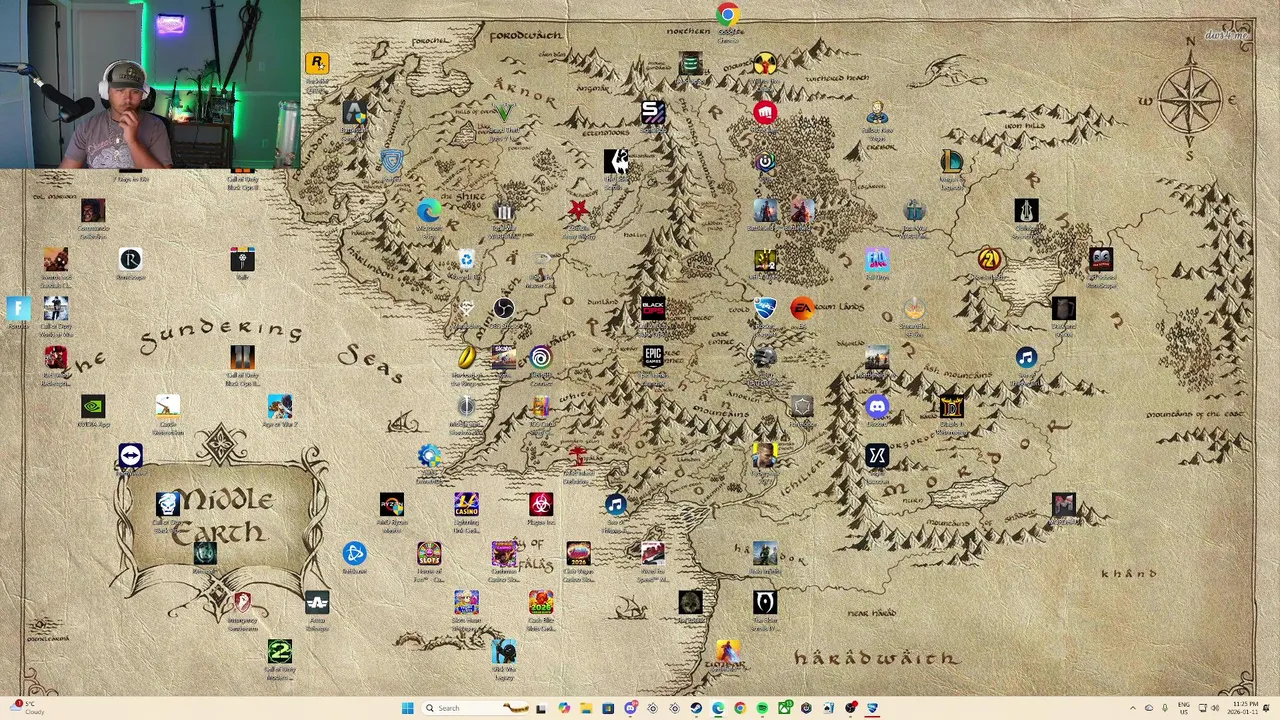Select the Black Ops desktop icon
Image resolution: width=1280 pixels, height=720 pixels.
tap(653, 308)
